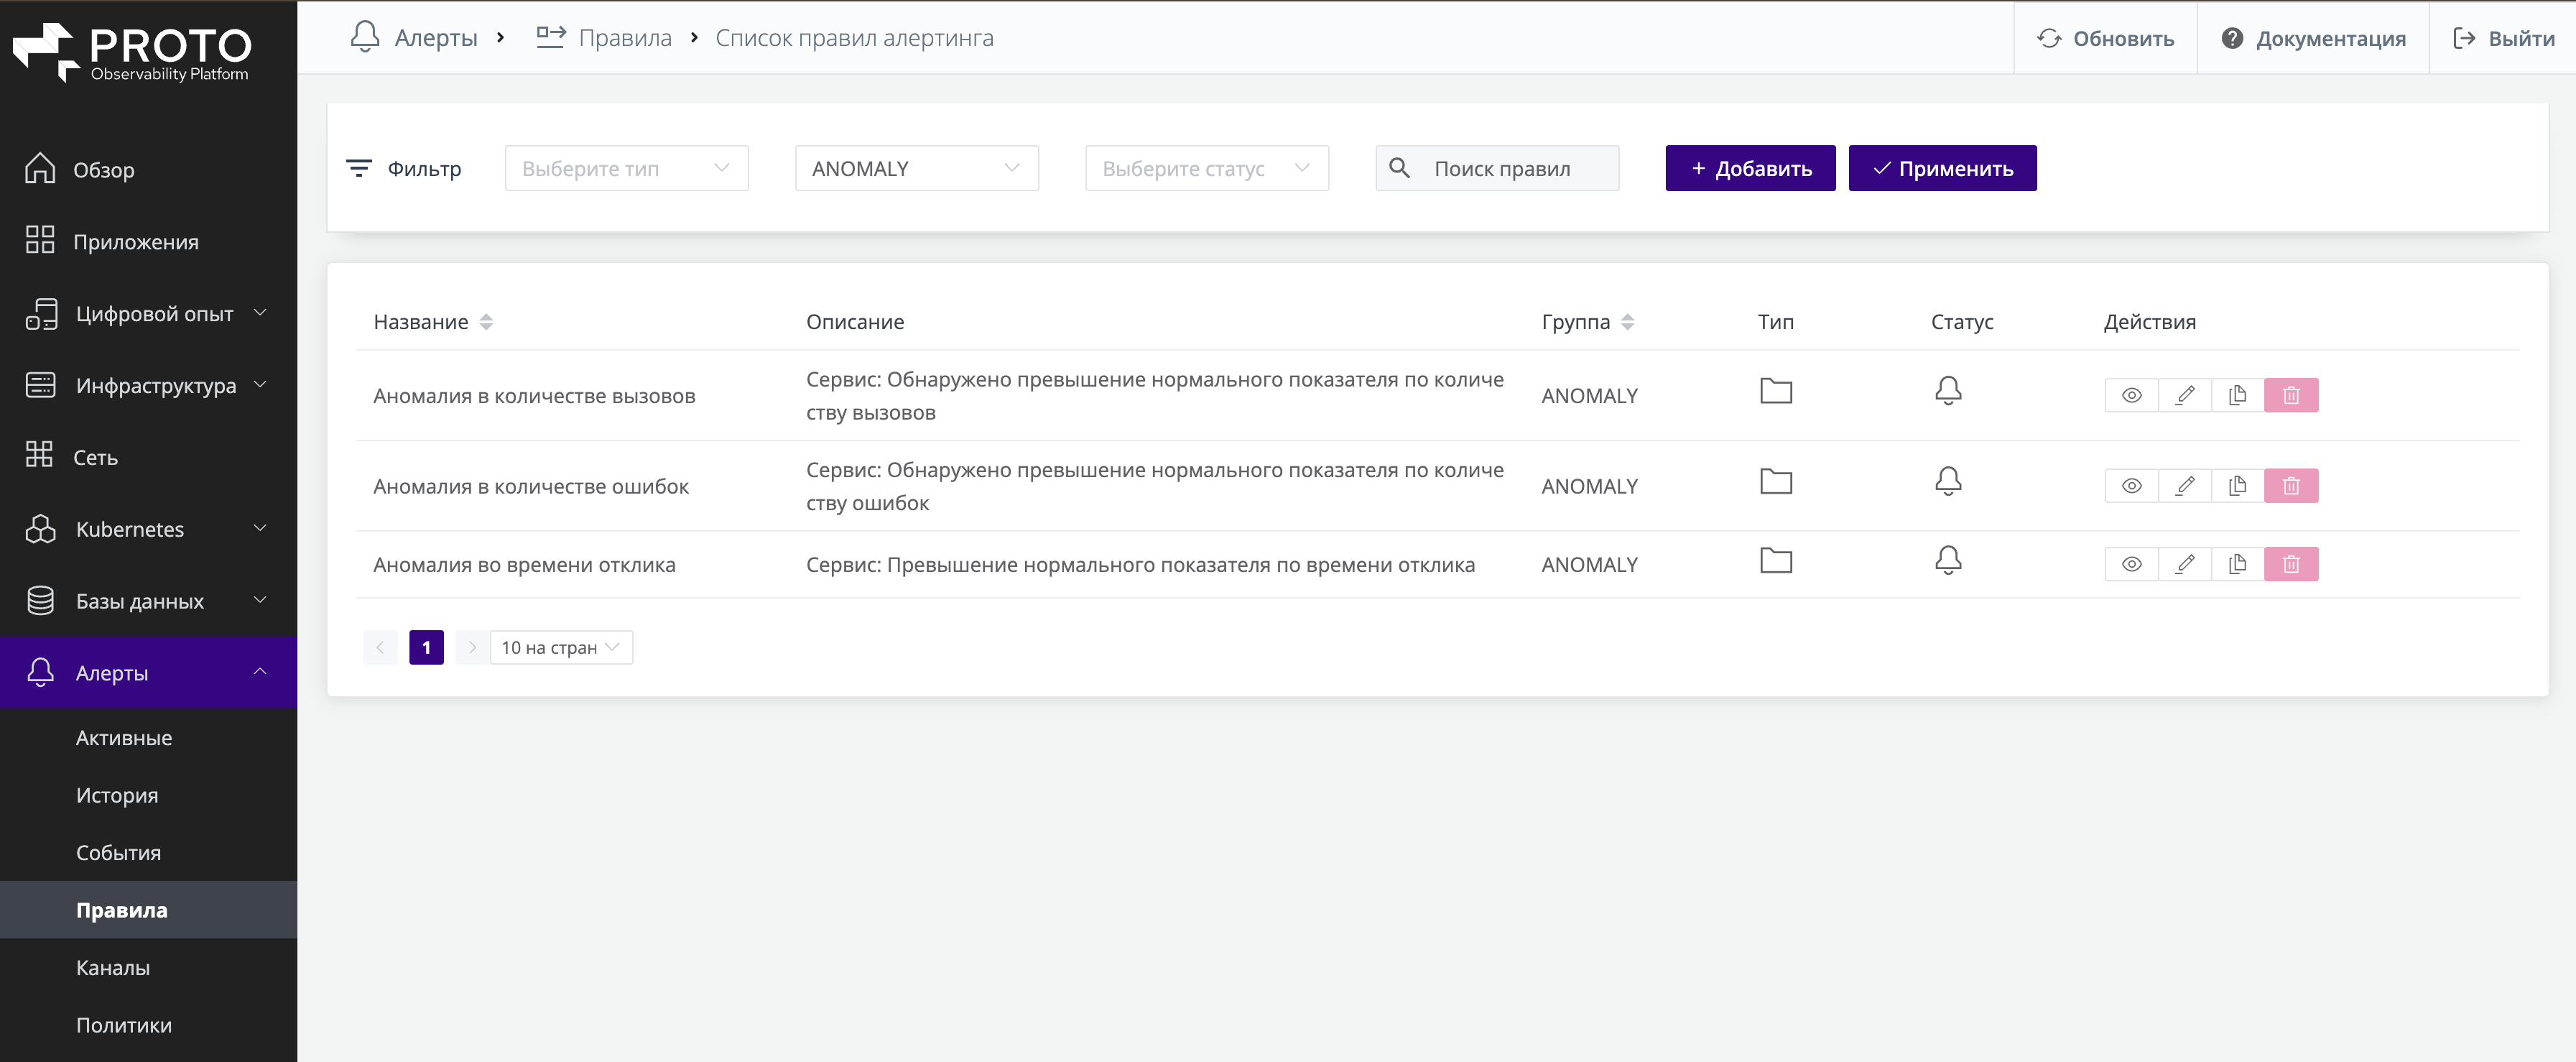Open the Обзор section
The height and width of the screenshot is (1062, 2576).
point(148,169)
